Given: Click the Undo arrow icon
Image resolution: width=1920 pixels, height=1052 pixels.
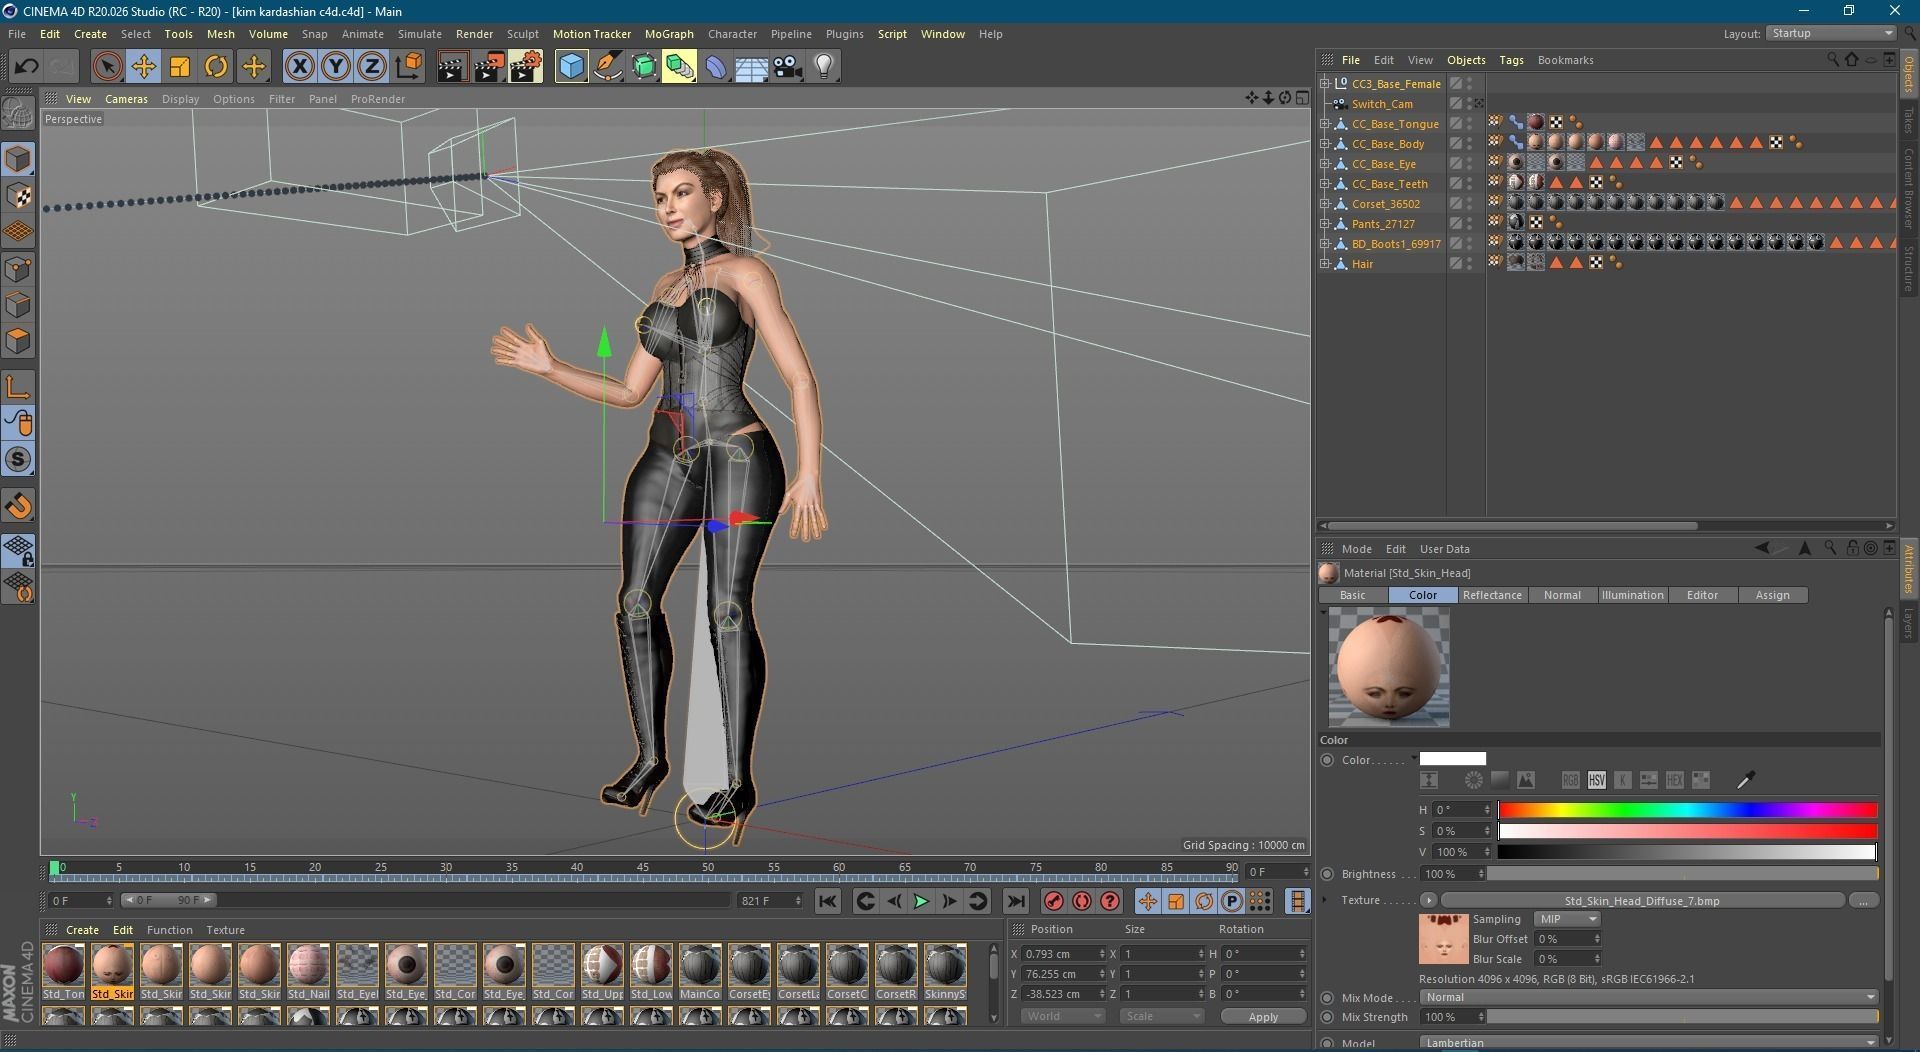Looking at the screenshot, I should [27, 67].
